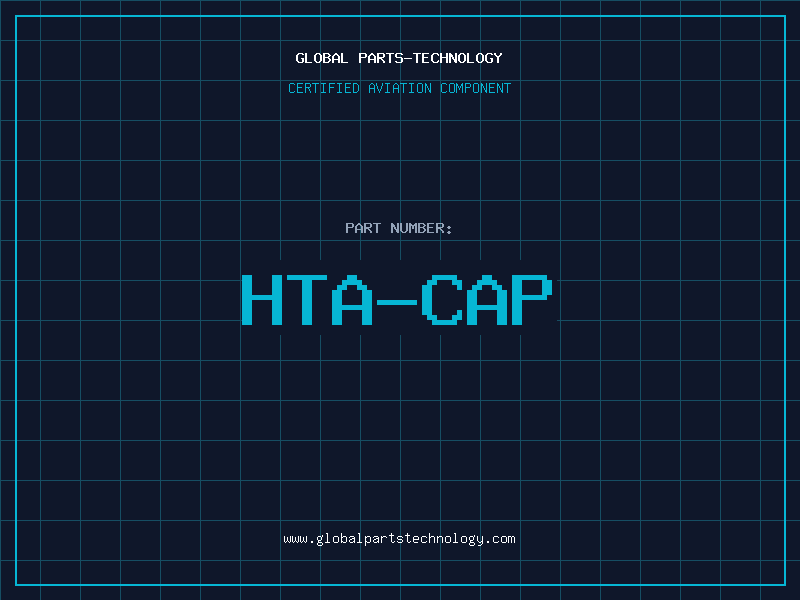This screenshot has width=800, height=600.
Task: Click the GLOBAL PARTS-TECHNOLOGY heading
Action: coord(399,58)
